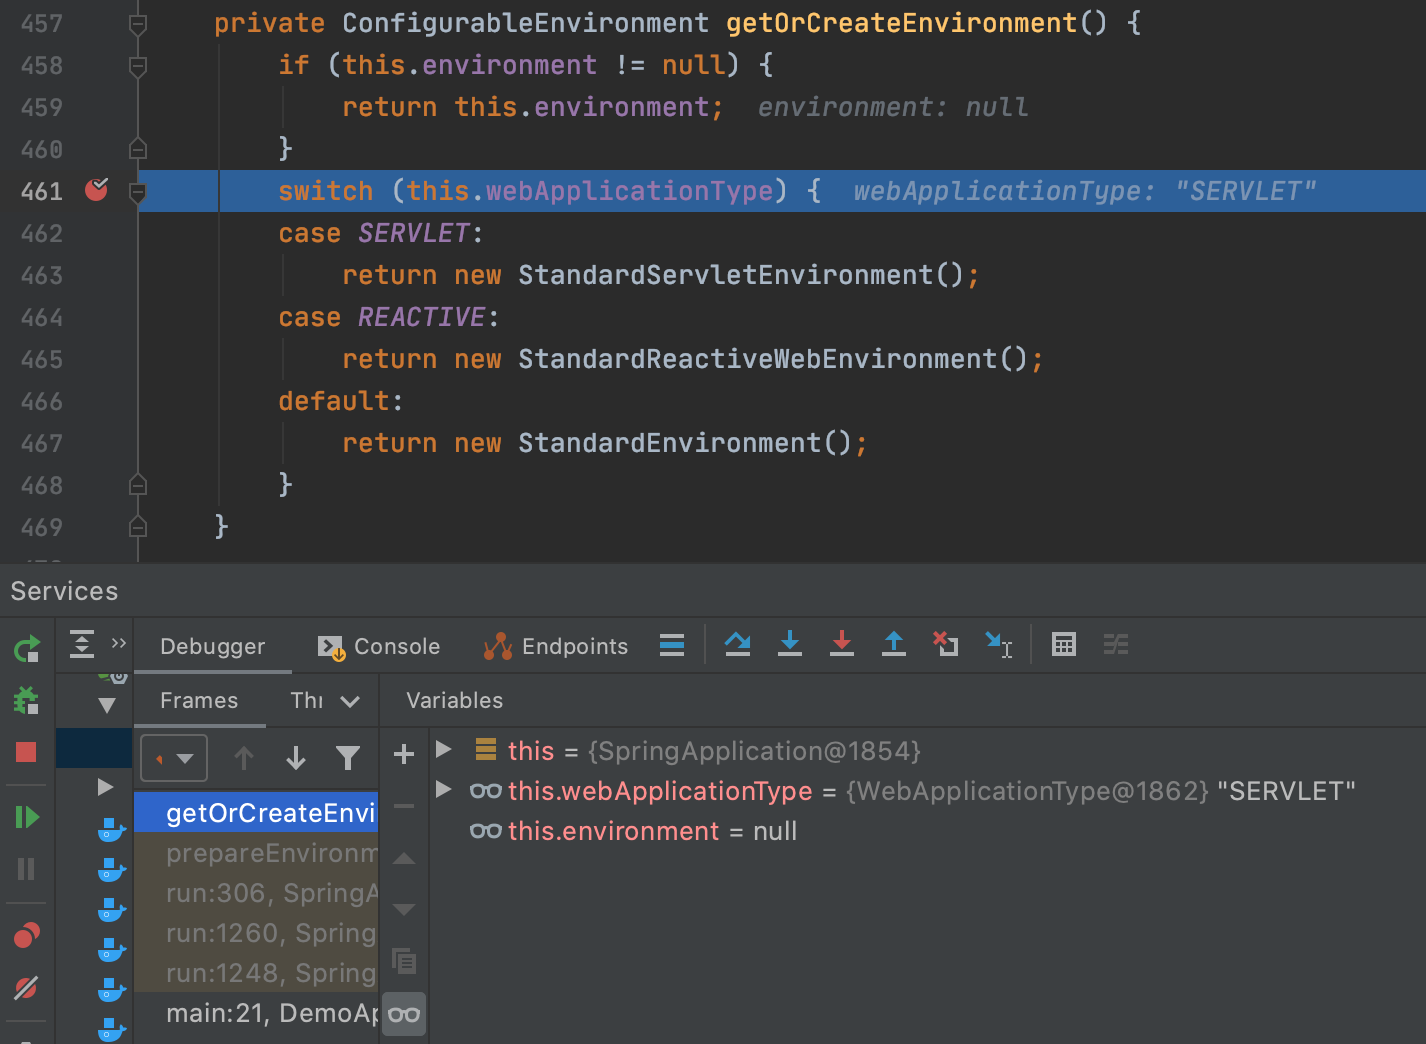The image size is (1426, 1044).
Task: Show hidden Services toolbar actions via double chevron
Action: 119,643
